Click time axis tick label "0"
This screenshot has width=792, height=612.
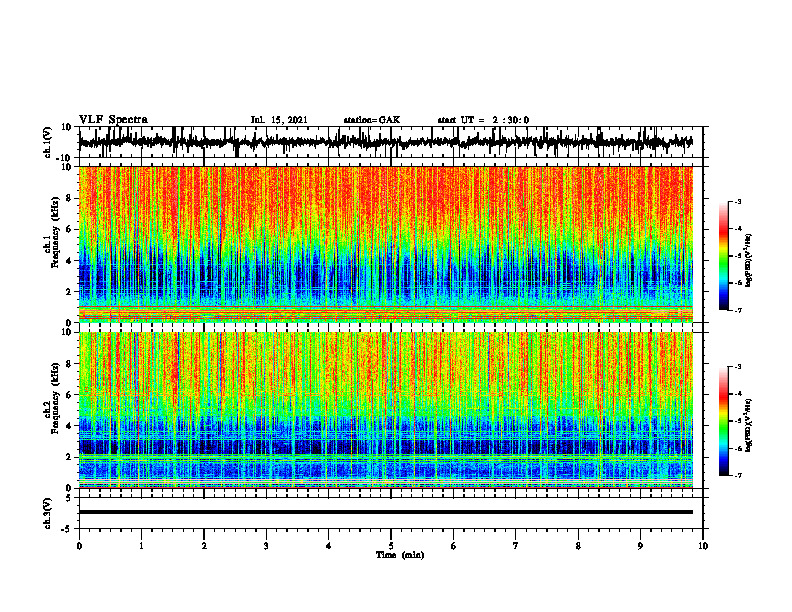(x=79, y=546)
